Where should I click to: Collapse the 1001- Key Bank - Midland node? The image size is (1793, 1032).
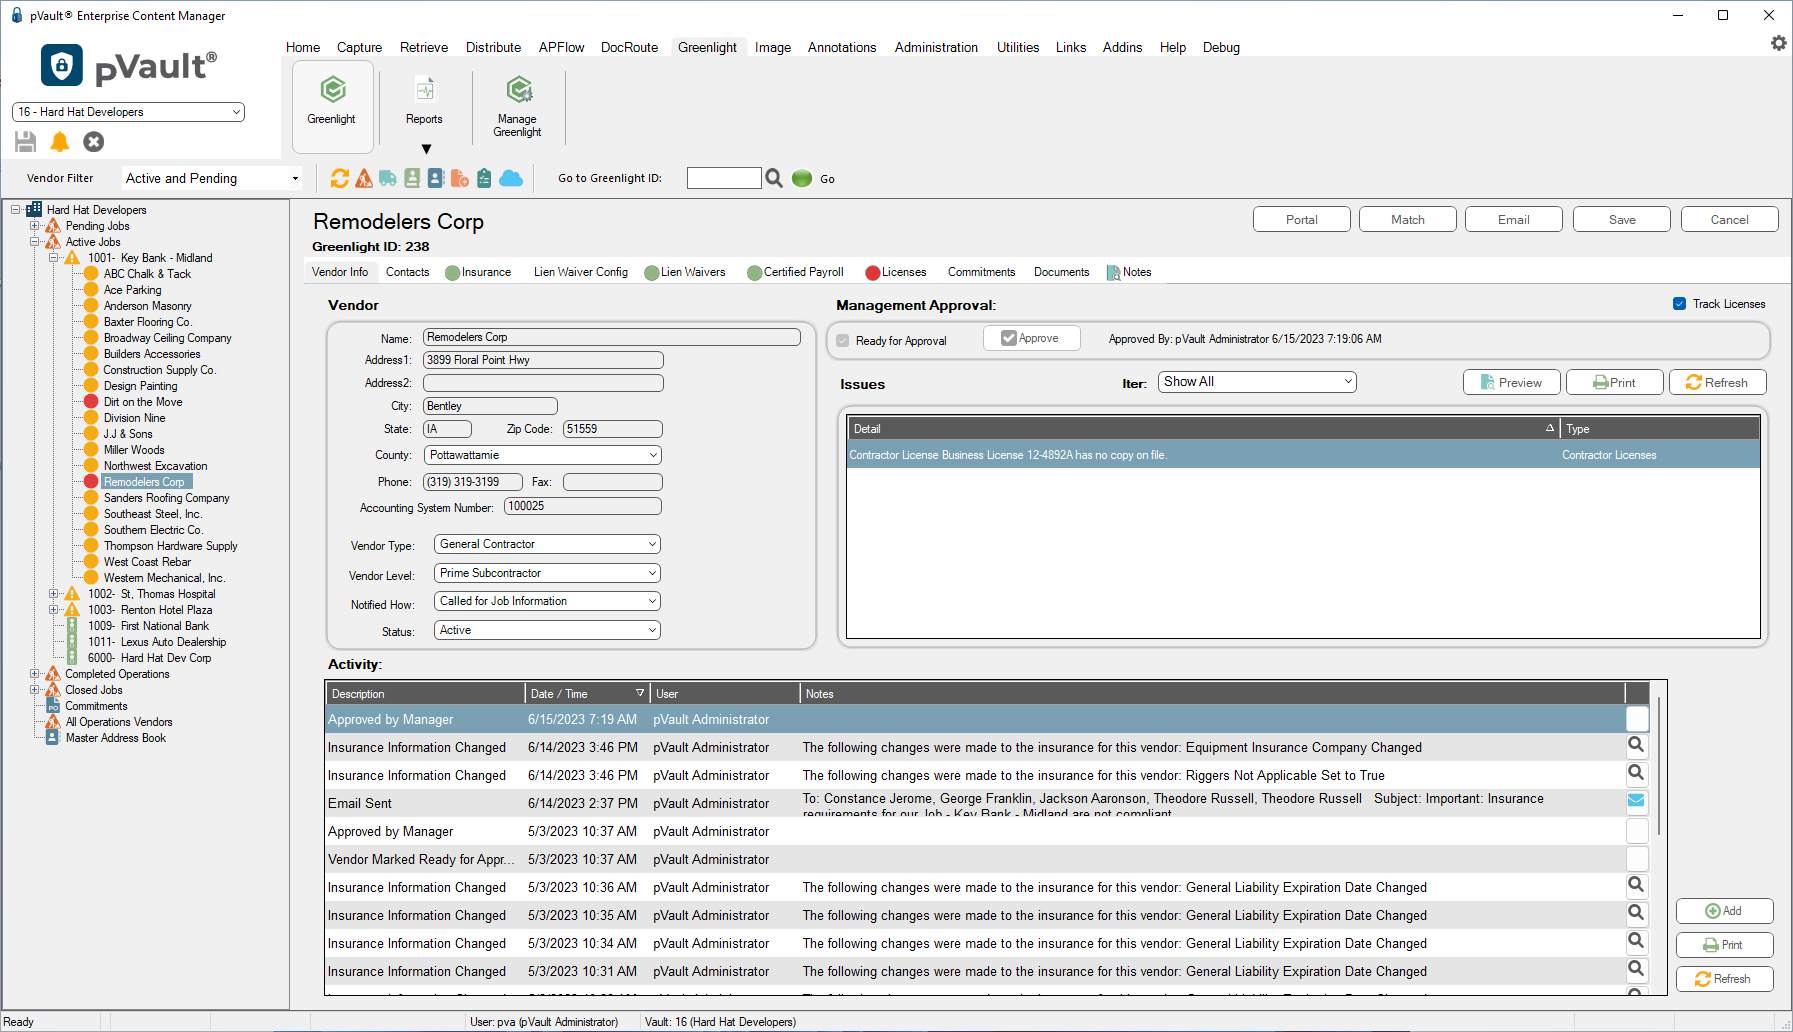[53, 258]
